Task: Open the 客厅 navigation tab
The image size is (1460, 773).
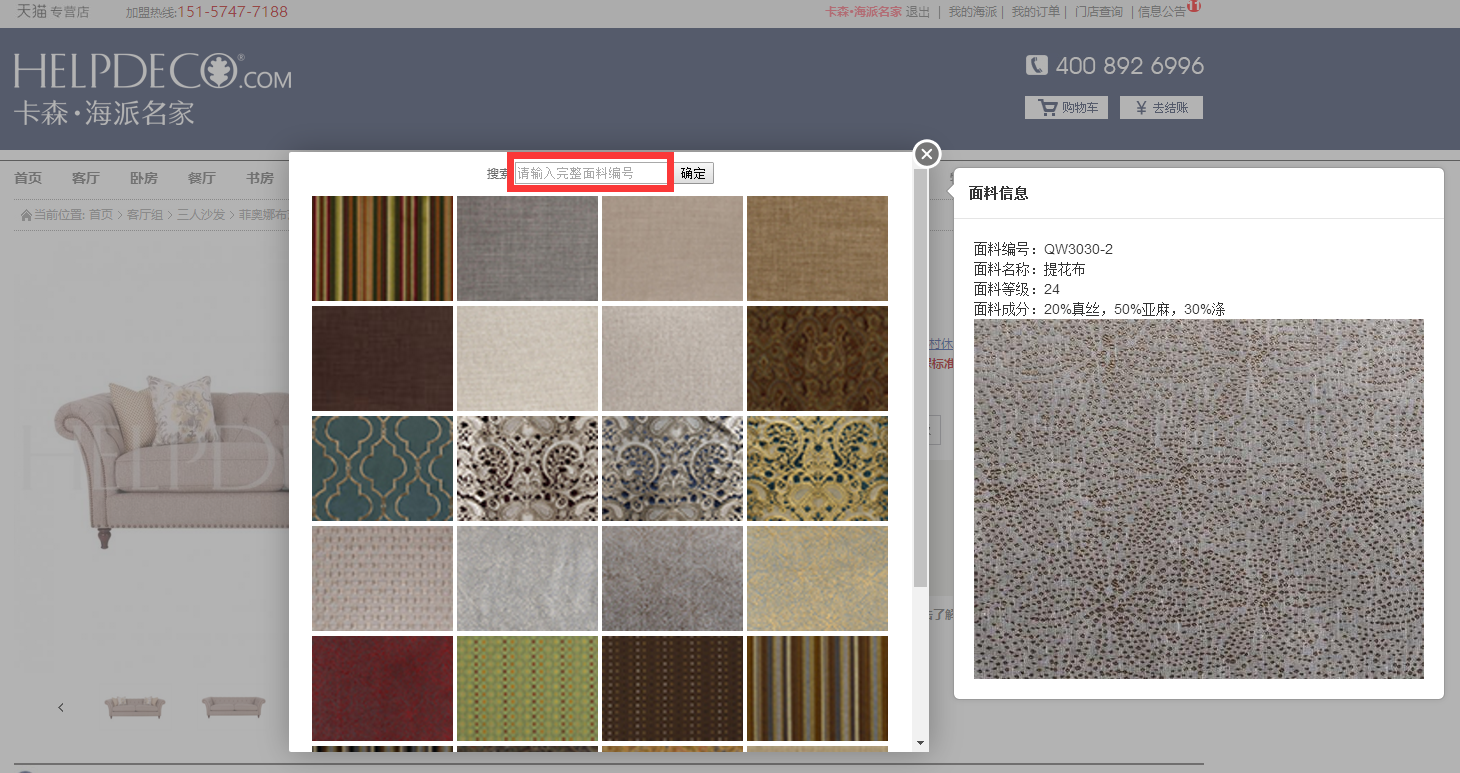Action: click(x=86, y=178)
